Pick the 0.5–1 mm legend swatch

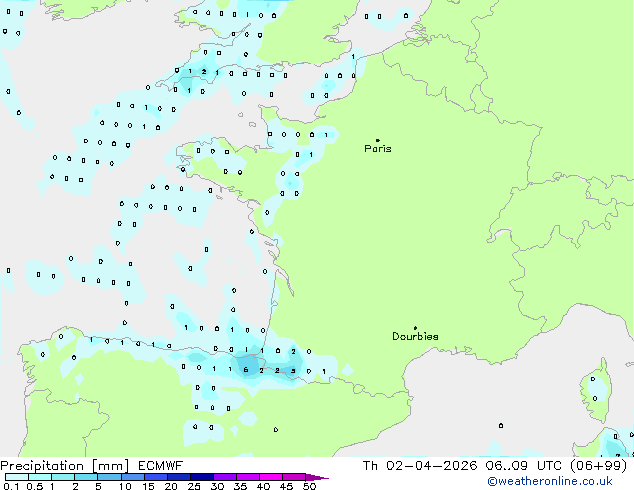(40, 477)
